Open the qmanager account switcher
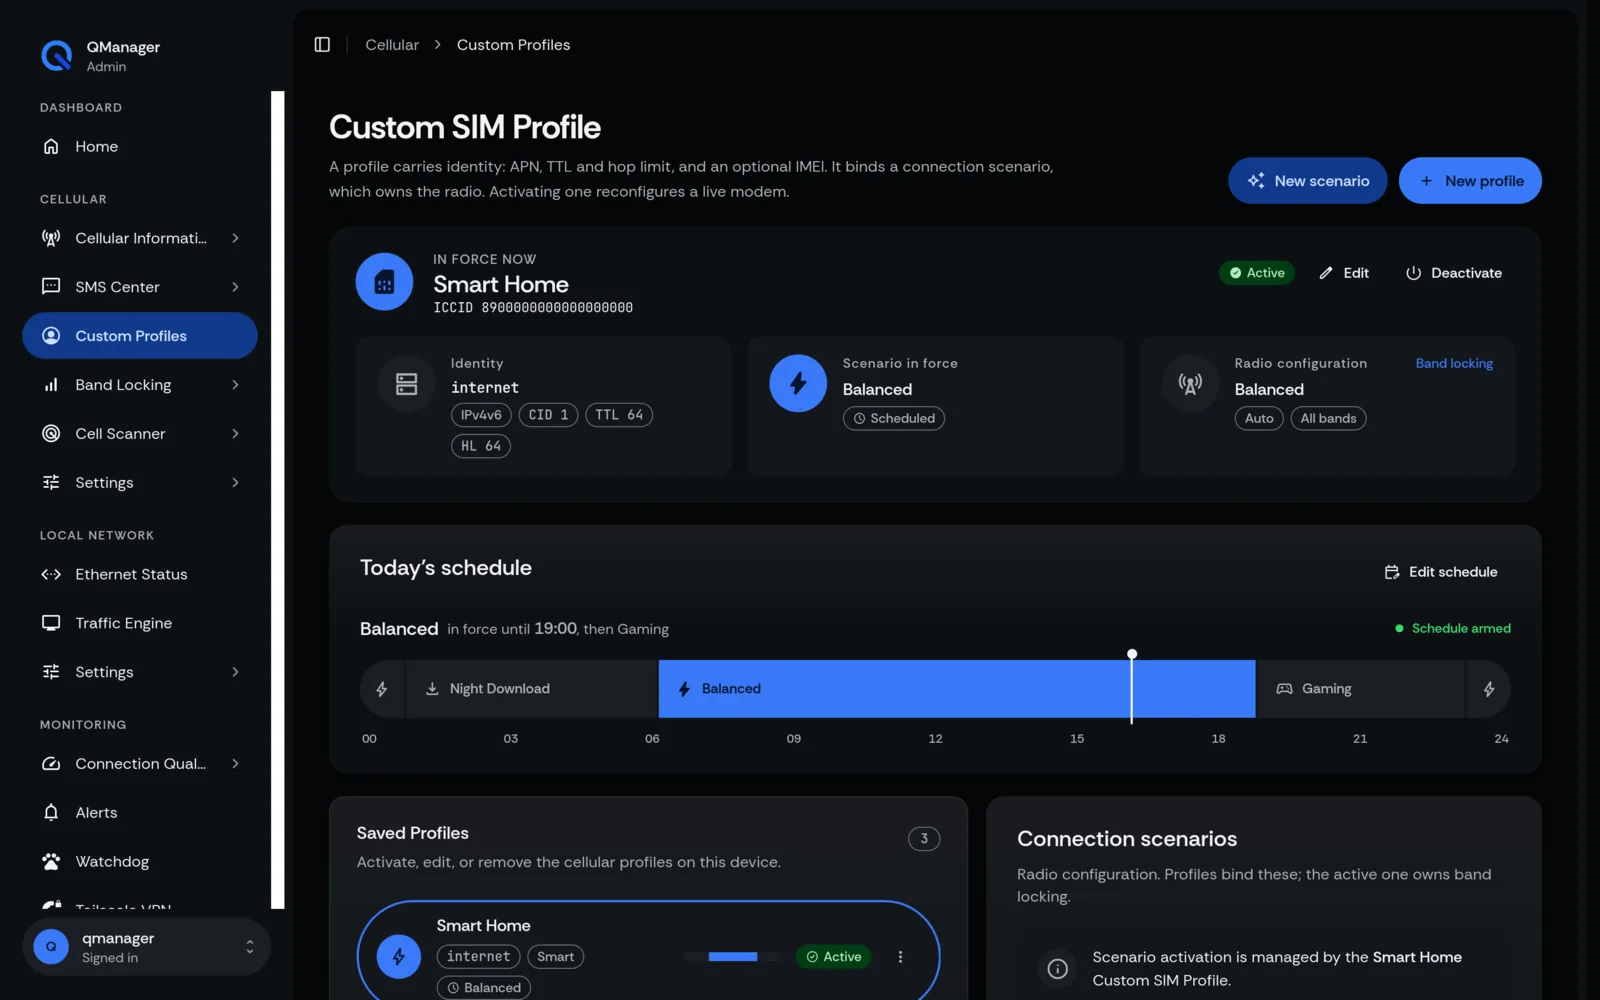Screen dimensions: 1600x1000 146,947
